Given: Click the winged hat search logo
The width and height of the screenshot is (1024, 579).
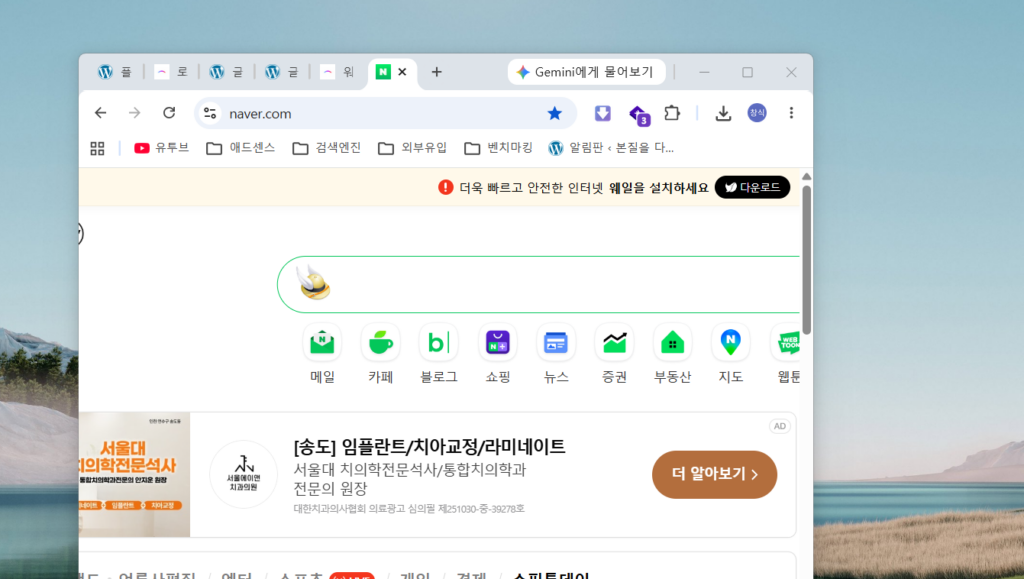Looking at the screenshot, I should (x=313, y=282).
